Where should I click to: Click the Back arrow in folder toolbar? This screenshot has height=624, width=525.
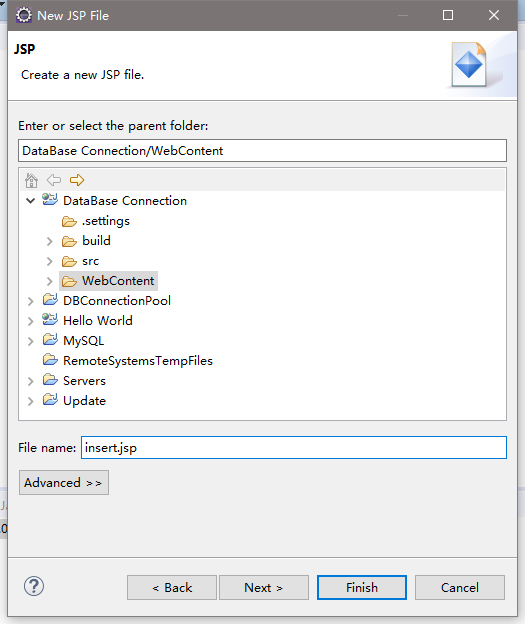(x=54, y=180)
